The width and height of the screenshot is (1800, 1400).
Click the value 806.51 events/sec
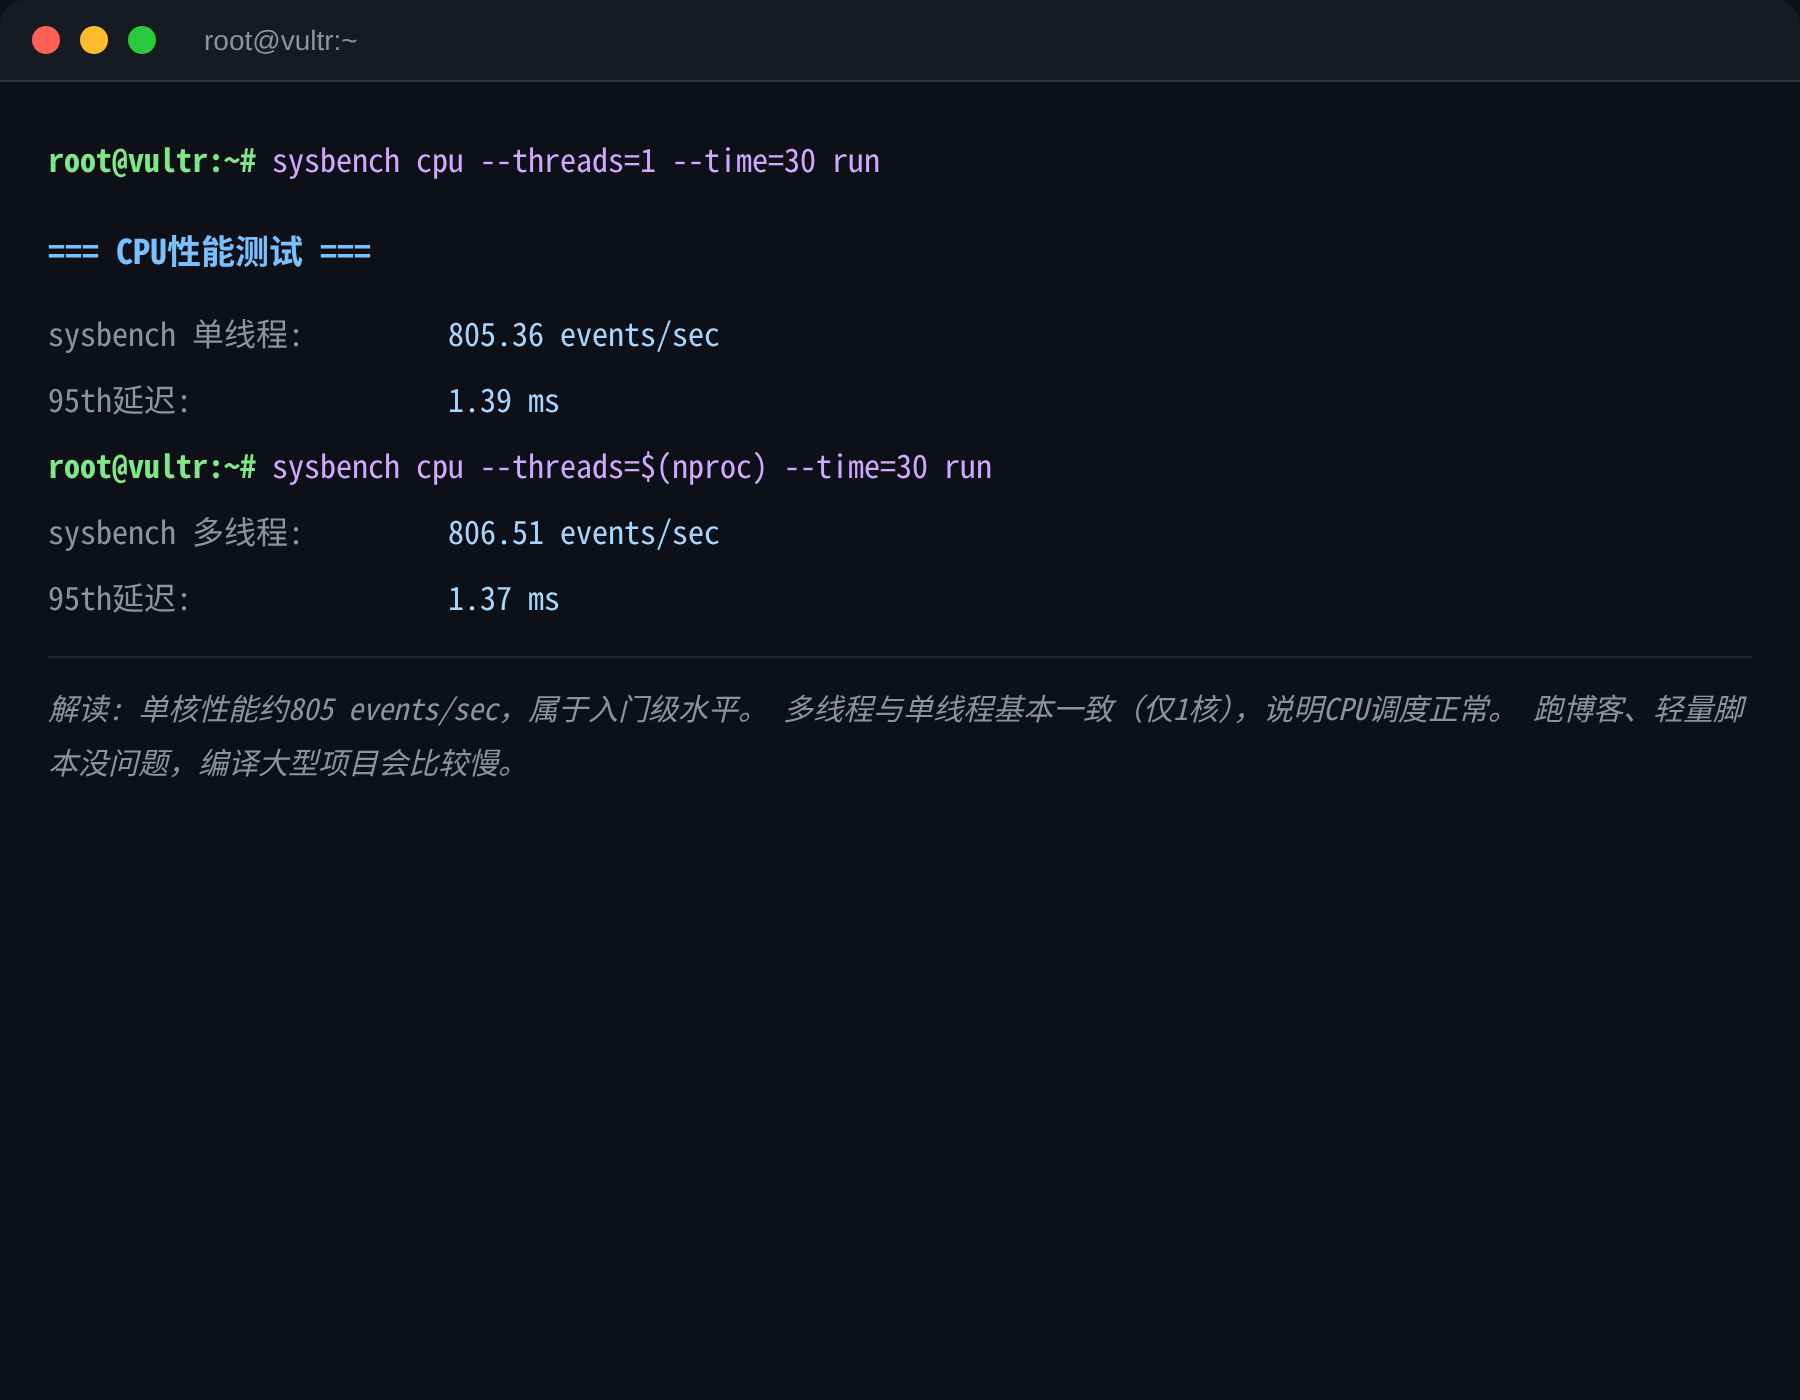coord(584,533)
